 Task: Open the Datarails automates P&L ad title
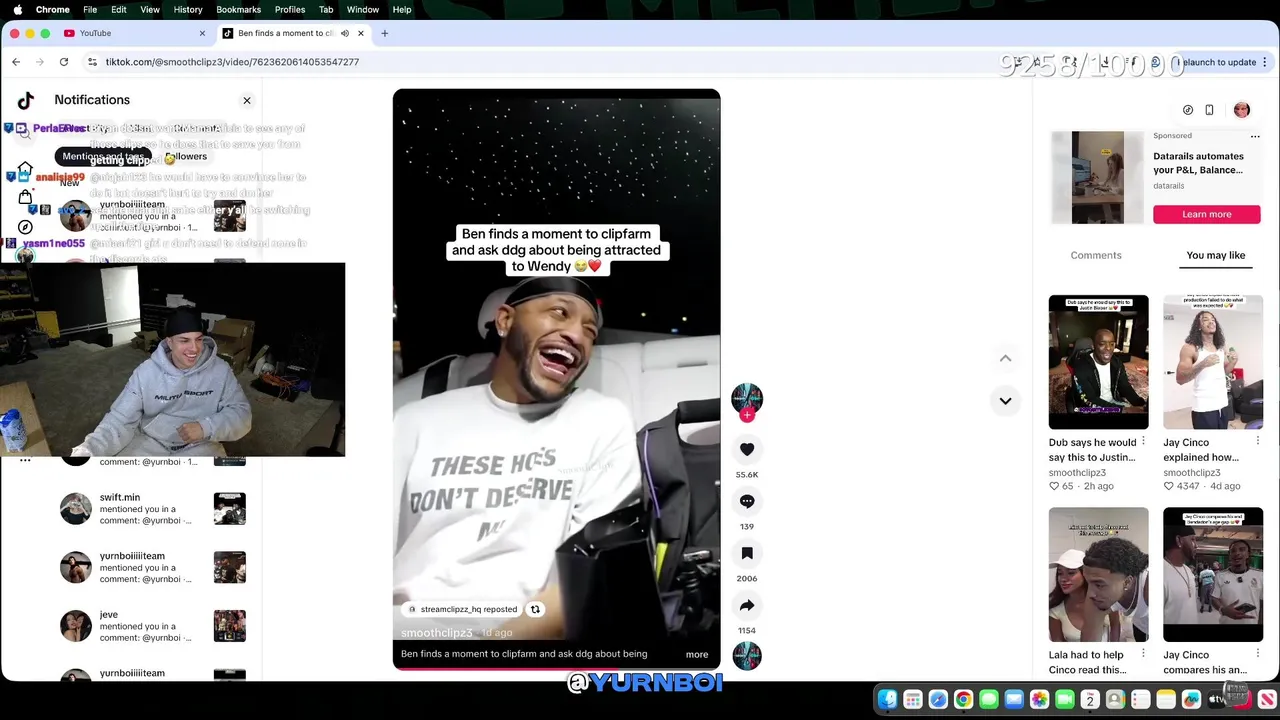1199,163
